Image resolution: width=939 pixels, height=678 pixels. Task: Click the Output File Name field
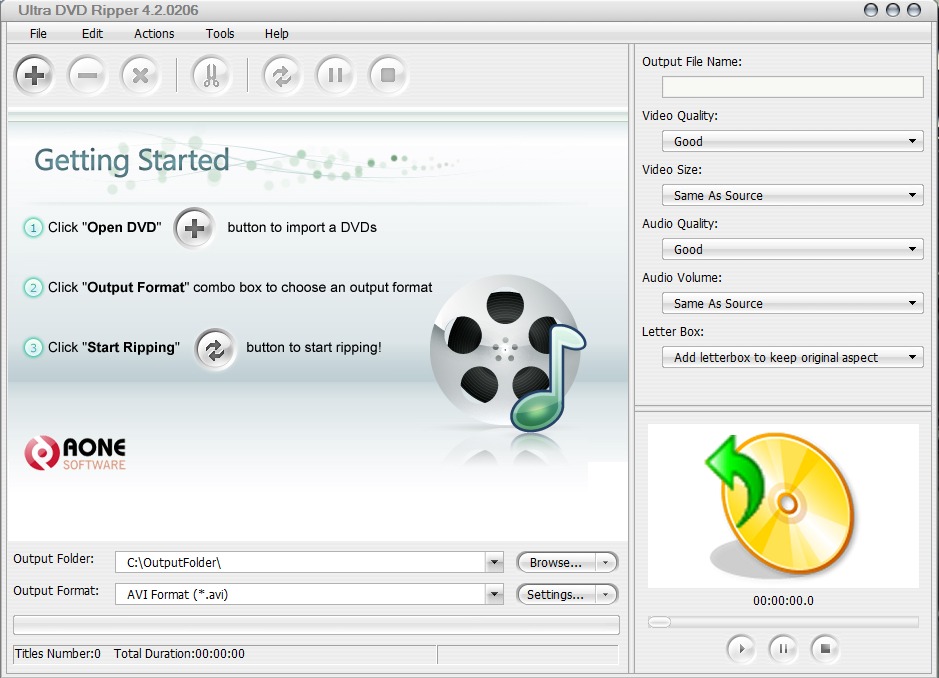click(792, 87)
